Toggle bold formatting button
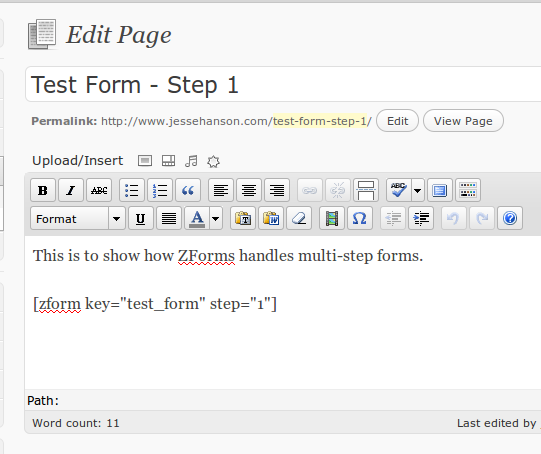 43,190
